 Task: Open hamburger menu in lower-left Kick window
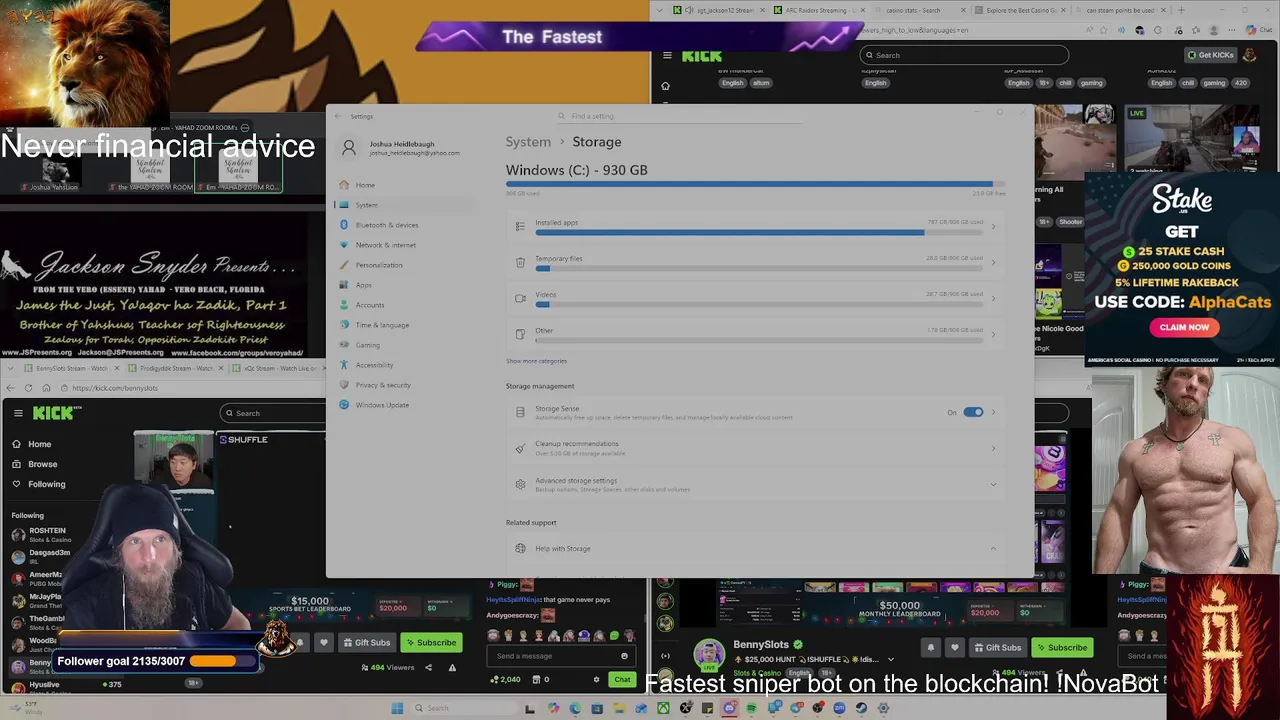[x=18, y=412]
